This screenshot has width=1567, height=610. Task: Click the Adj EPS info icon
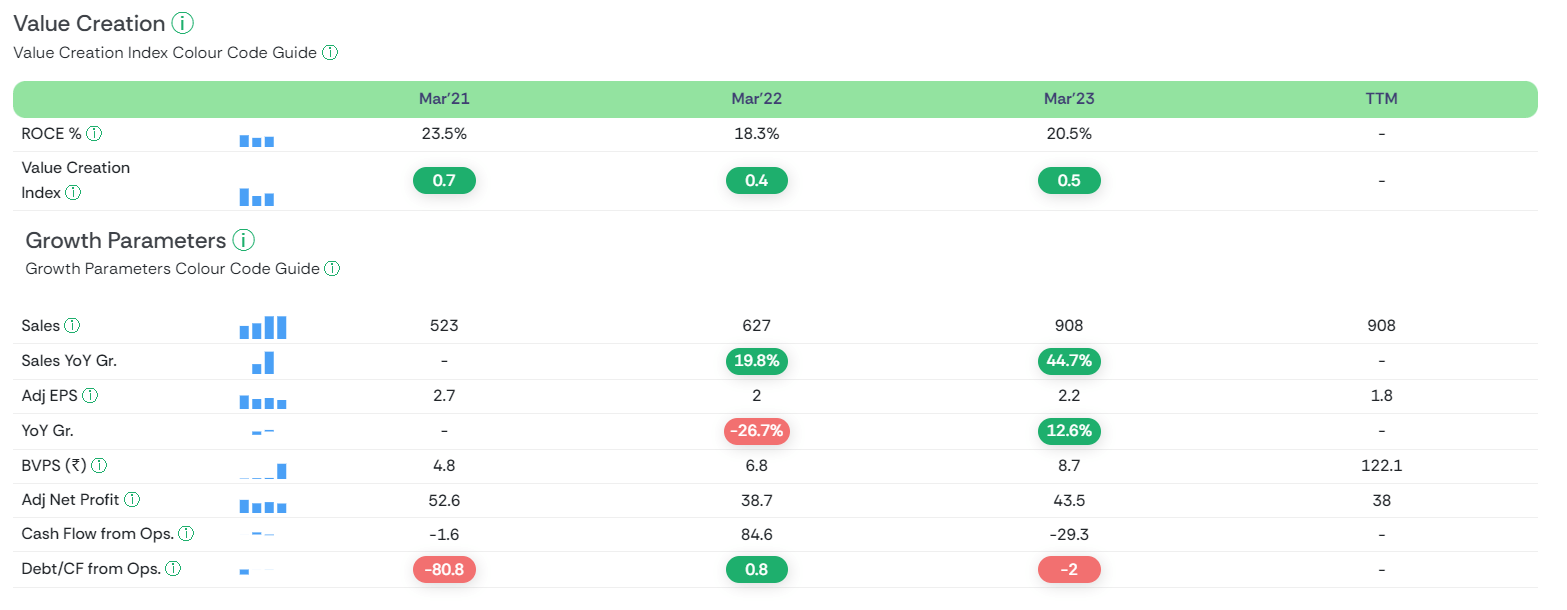click(x=90, y=396)
